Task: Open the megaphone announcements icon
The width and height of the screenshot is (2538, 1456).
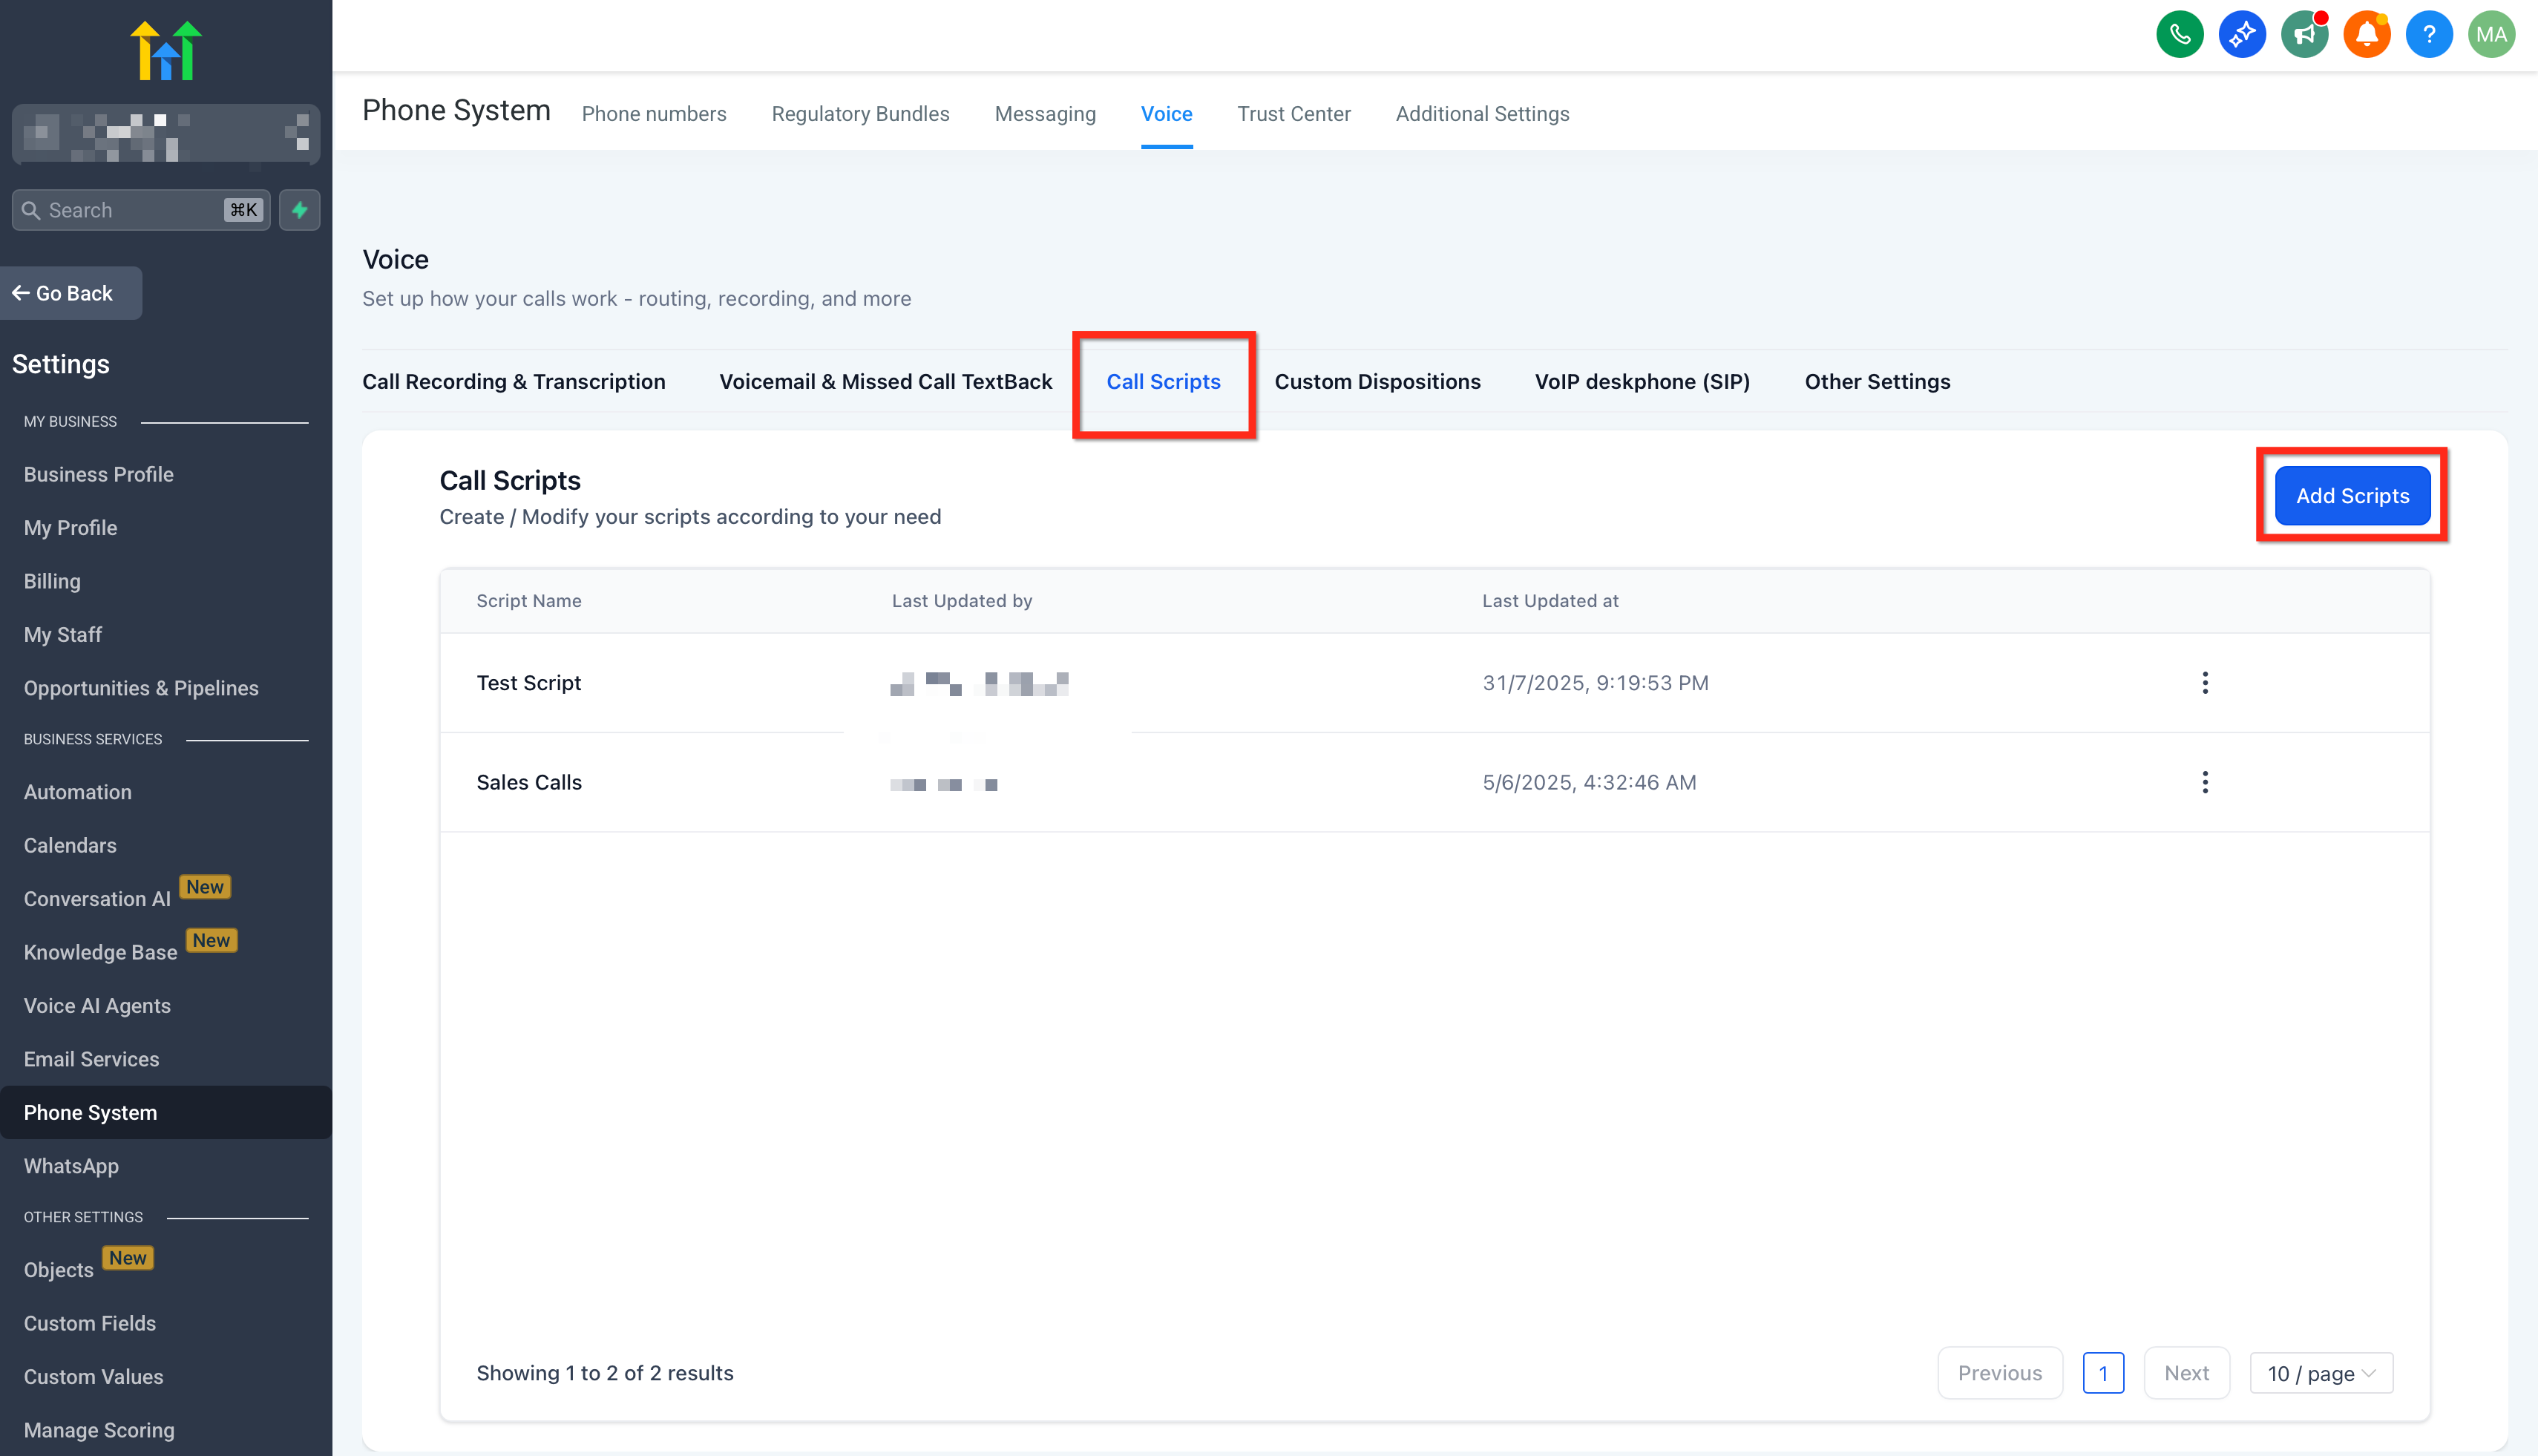Action: point(2304,35)
